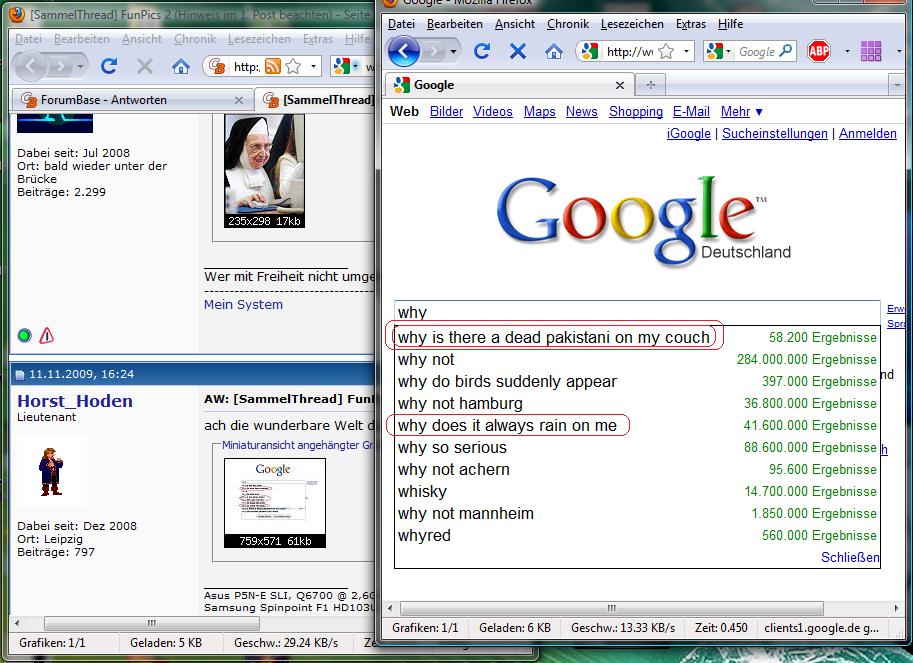Open Lesezeichen menu in Google window
Viewport: 913px width, 663px height.
tap(632, 24)
